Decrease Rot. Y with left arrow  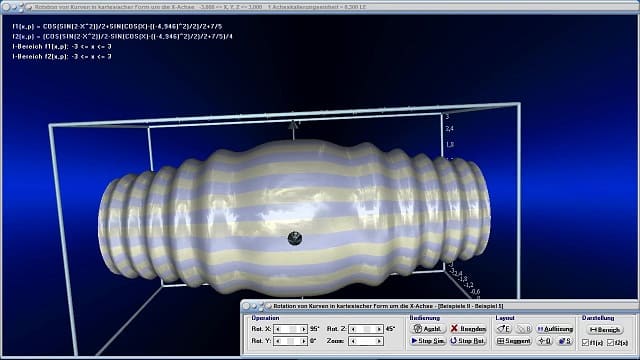click(278, 341)
